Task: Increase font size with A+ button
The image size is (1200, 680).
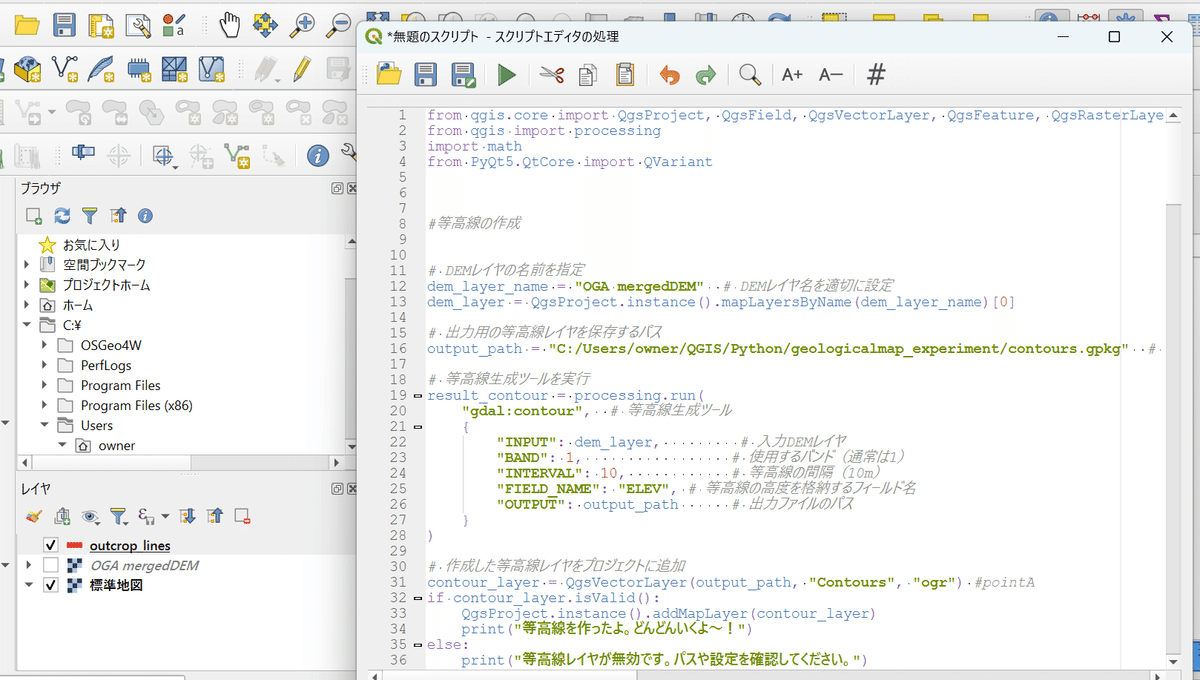Action: pos(792,74)
